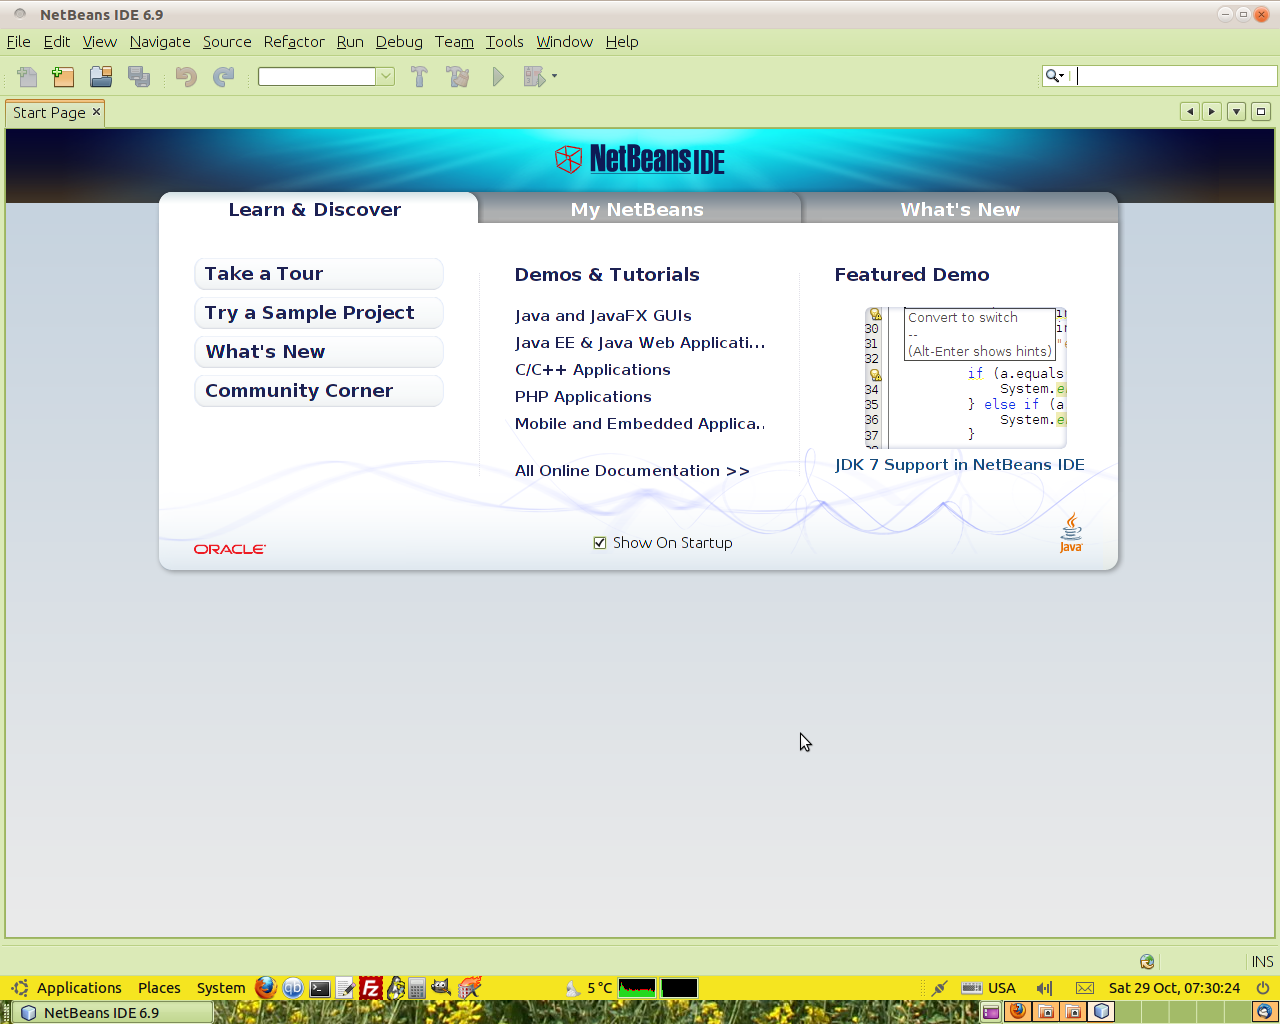Screen dimensions: 1280x1024
Task: Click the Build Main Project hammer icon
Action: pos(419,77)
